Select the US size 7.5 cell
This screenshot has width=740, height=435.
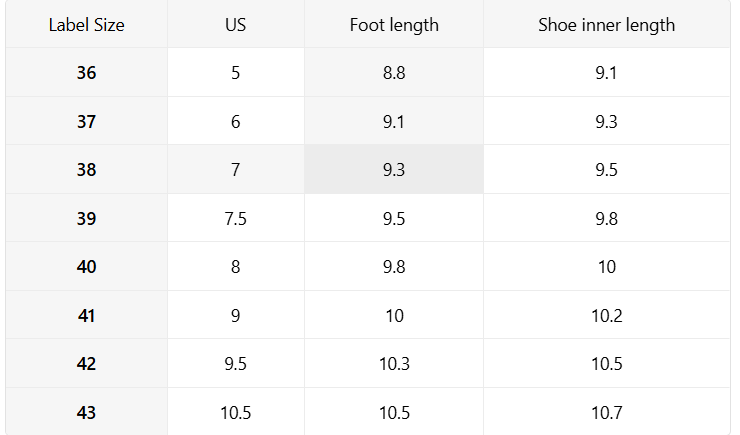(235, 219)
